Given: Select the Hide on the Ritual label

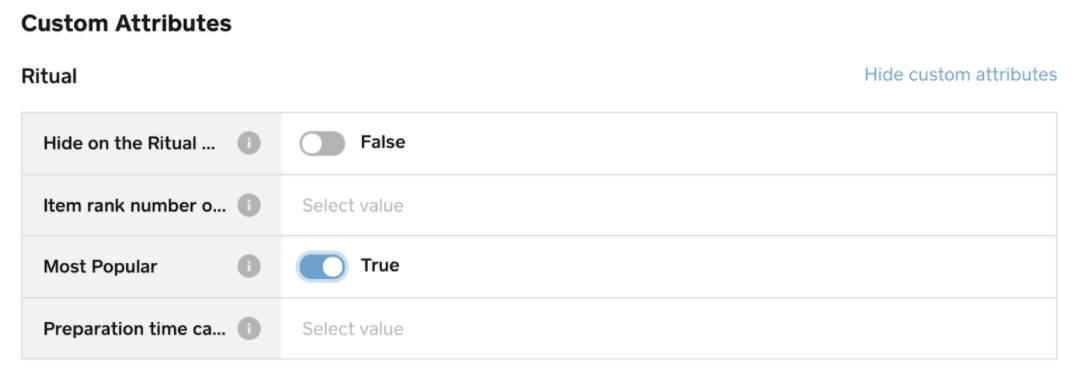Looking at the screenshot, I should pyautogui.click(x=130, y=143).
